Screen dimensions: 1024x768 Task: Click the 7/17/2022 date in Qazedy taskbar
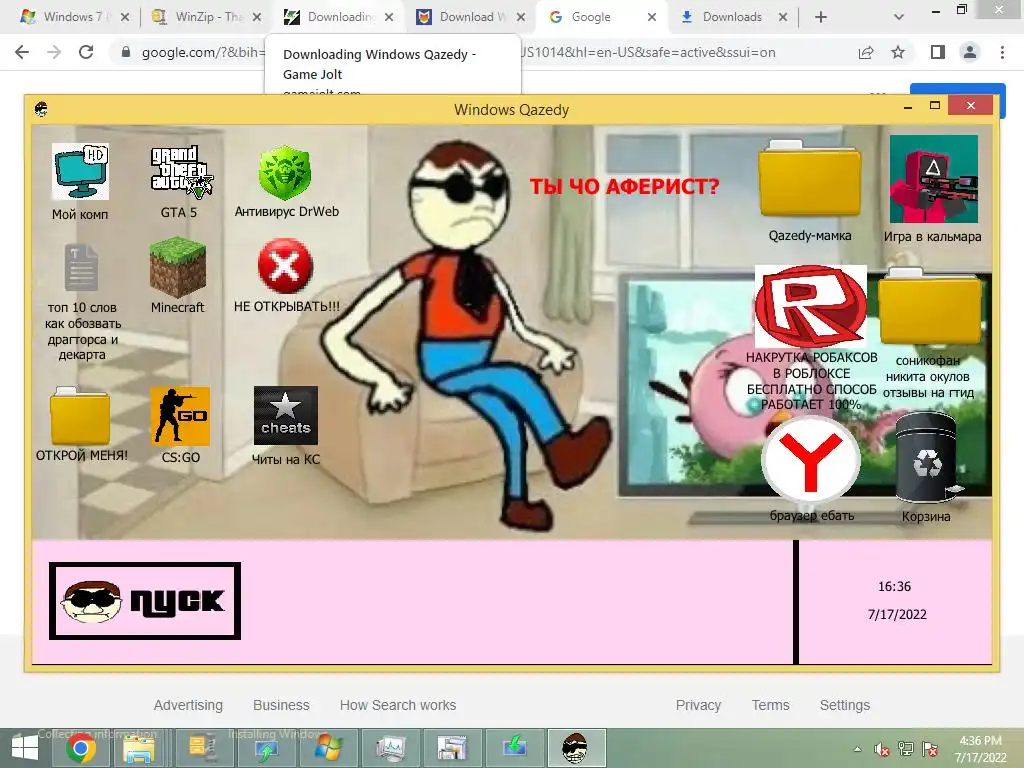pos(897,614)
